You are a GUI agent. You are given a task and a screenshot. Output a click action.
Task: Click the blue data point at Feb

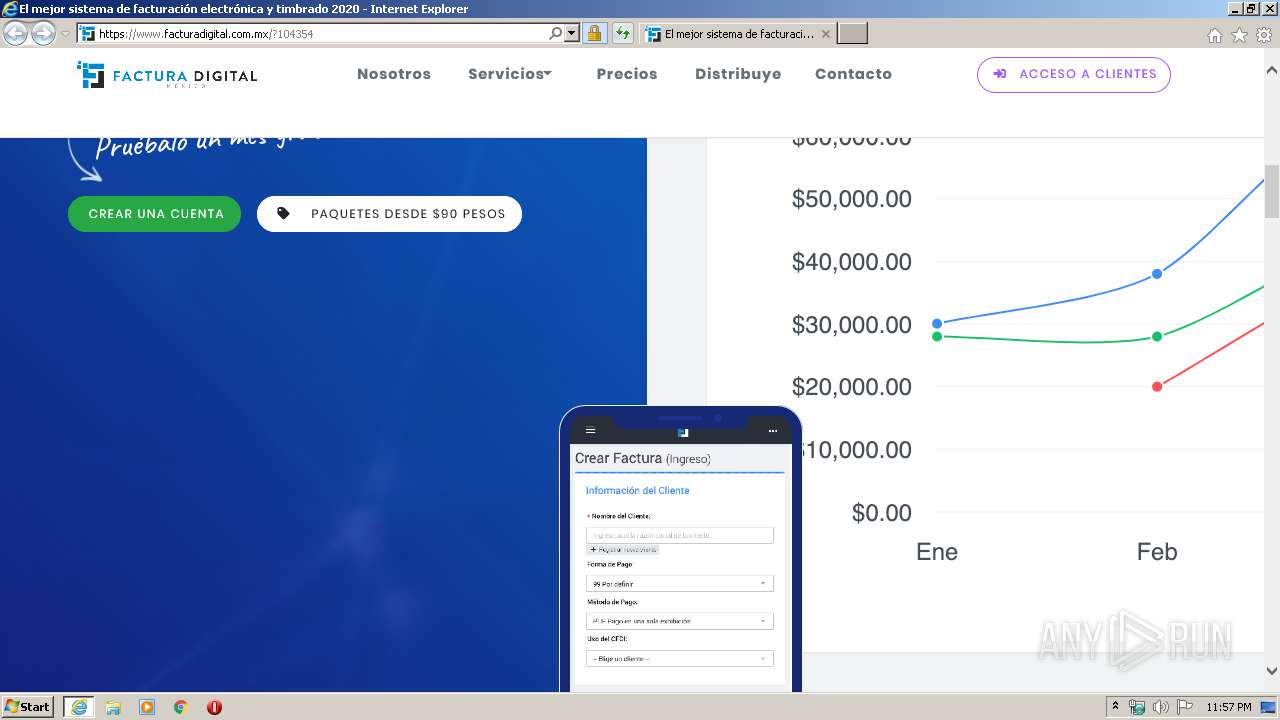pyautogui.click(x=1157, y=274)
